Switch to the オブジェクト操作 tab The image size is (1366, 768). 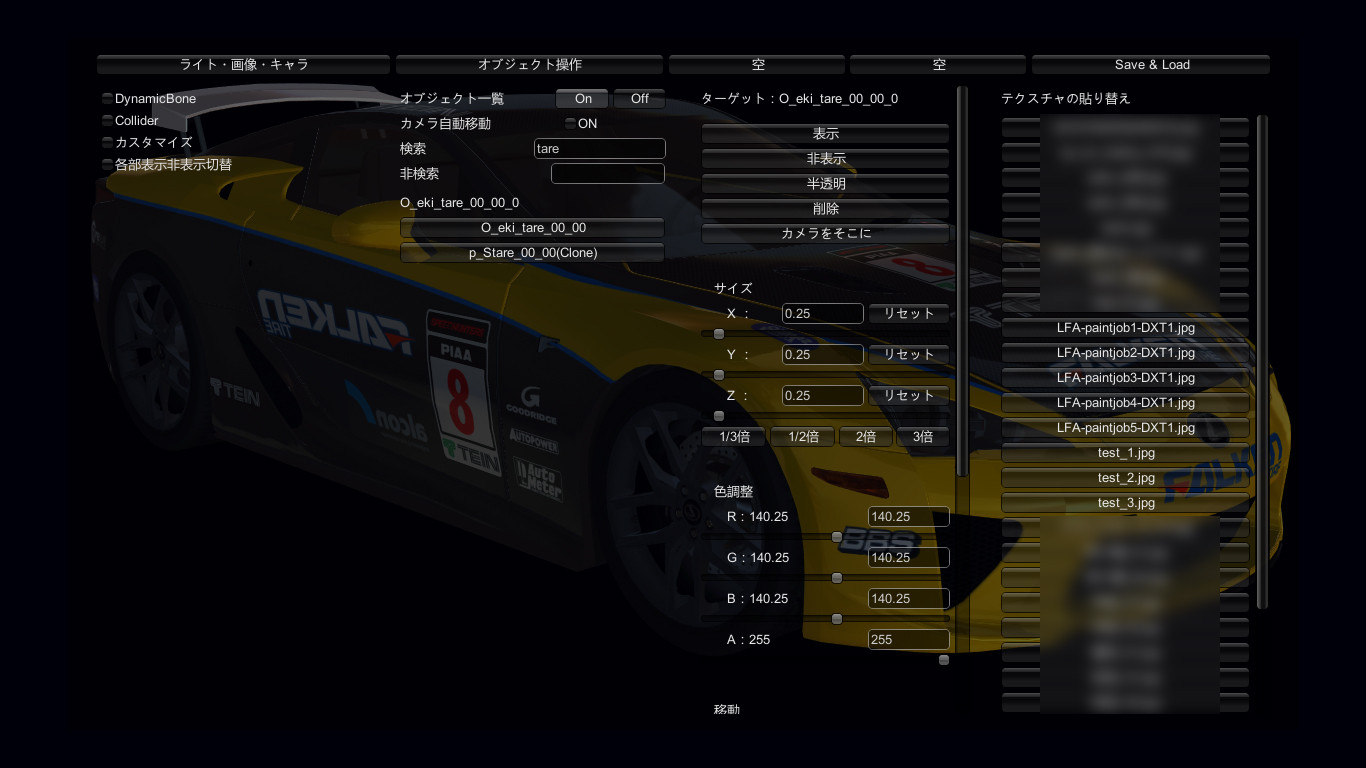coord(530,65)
